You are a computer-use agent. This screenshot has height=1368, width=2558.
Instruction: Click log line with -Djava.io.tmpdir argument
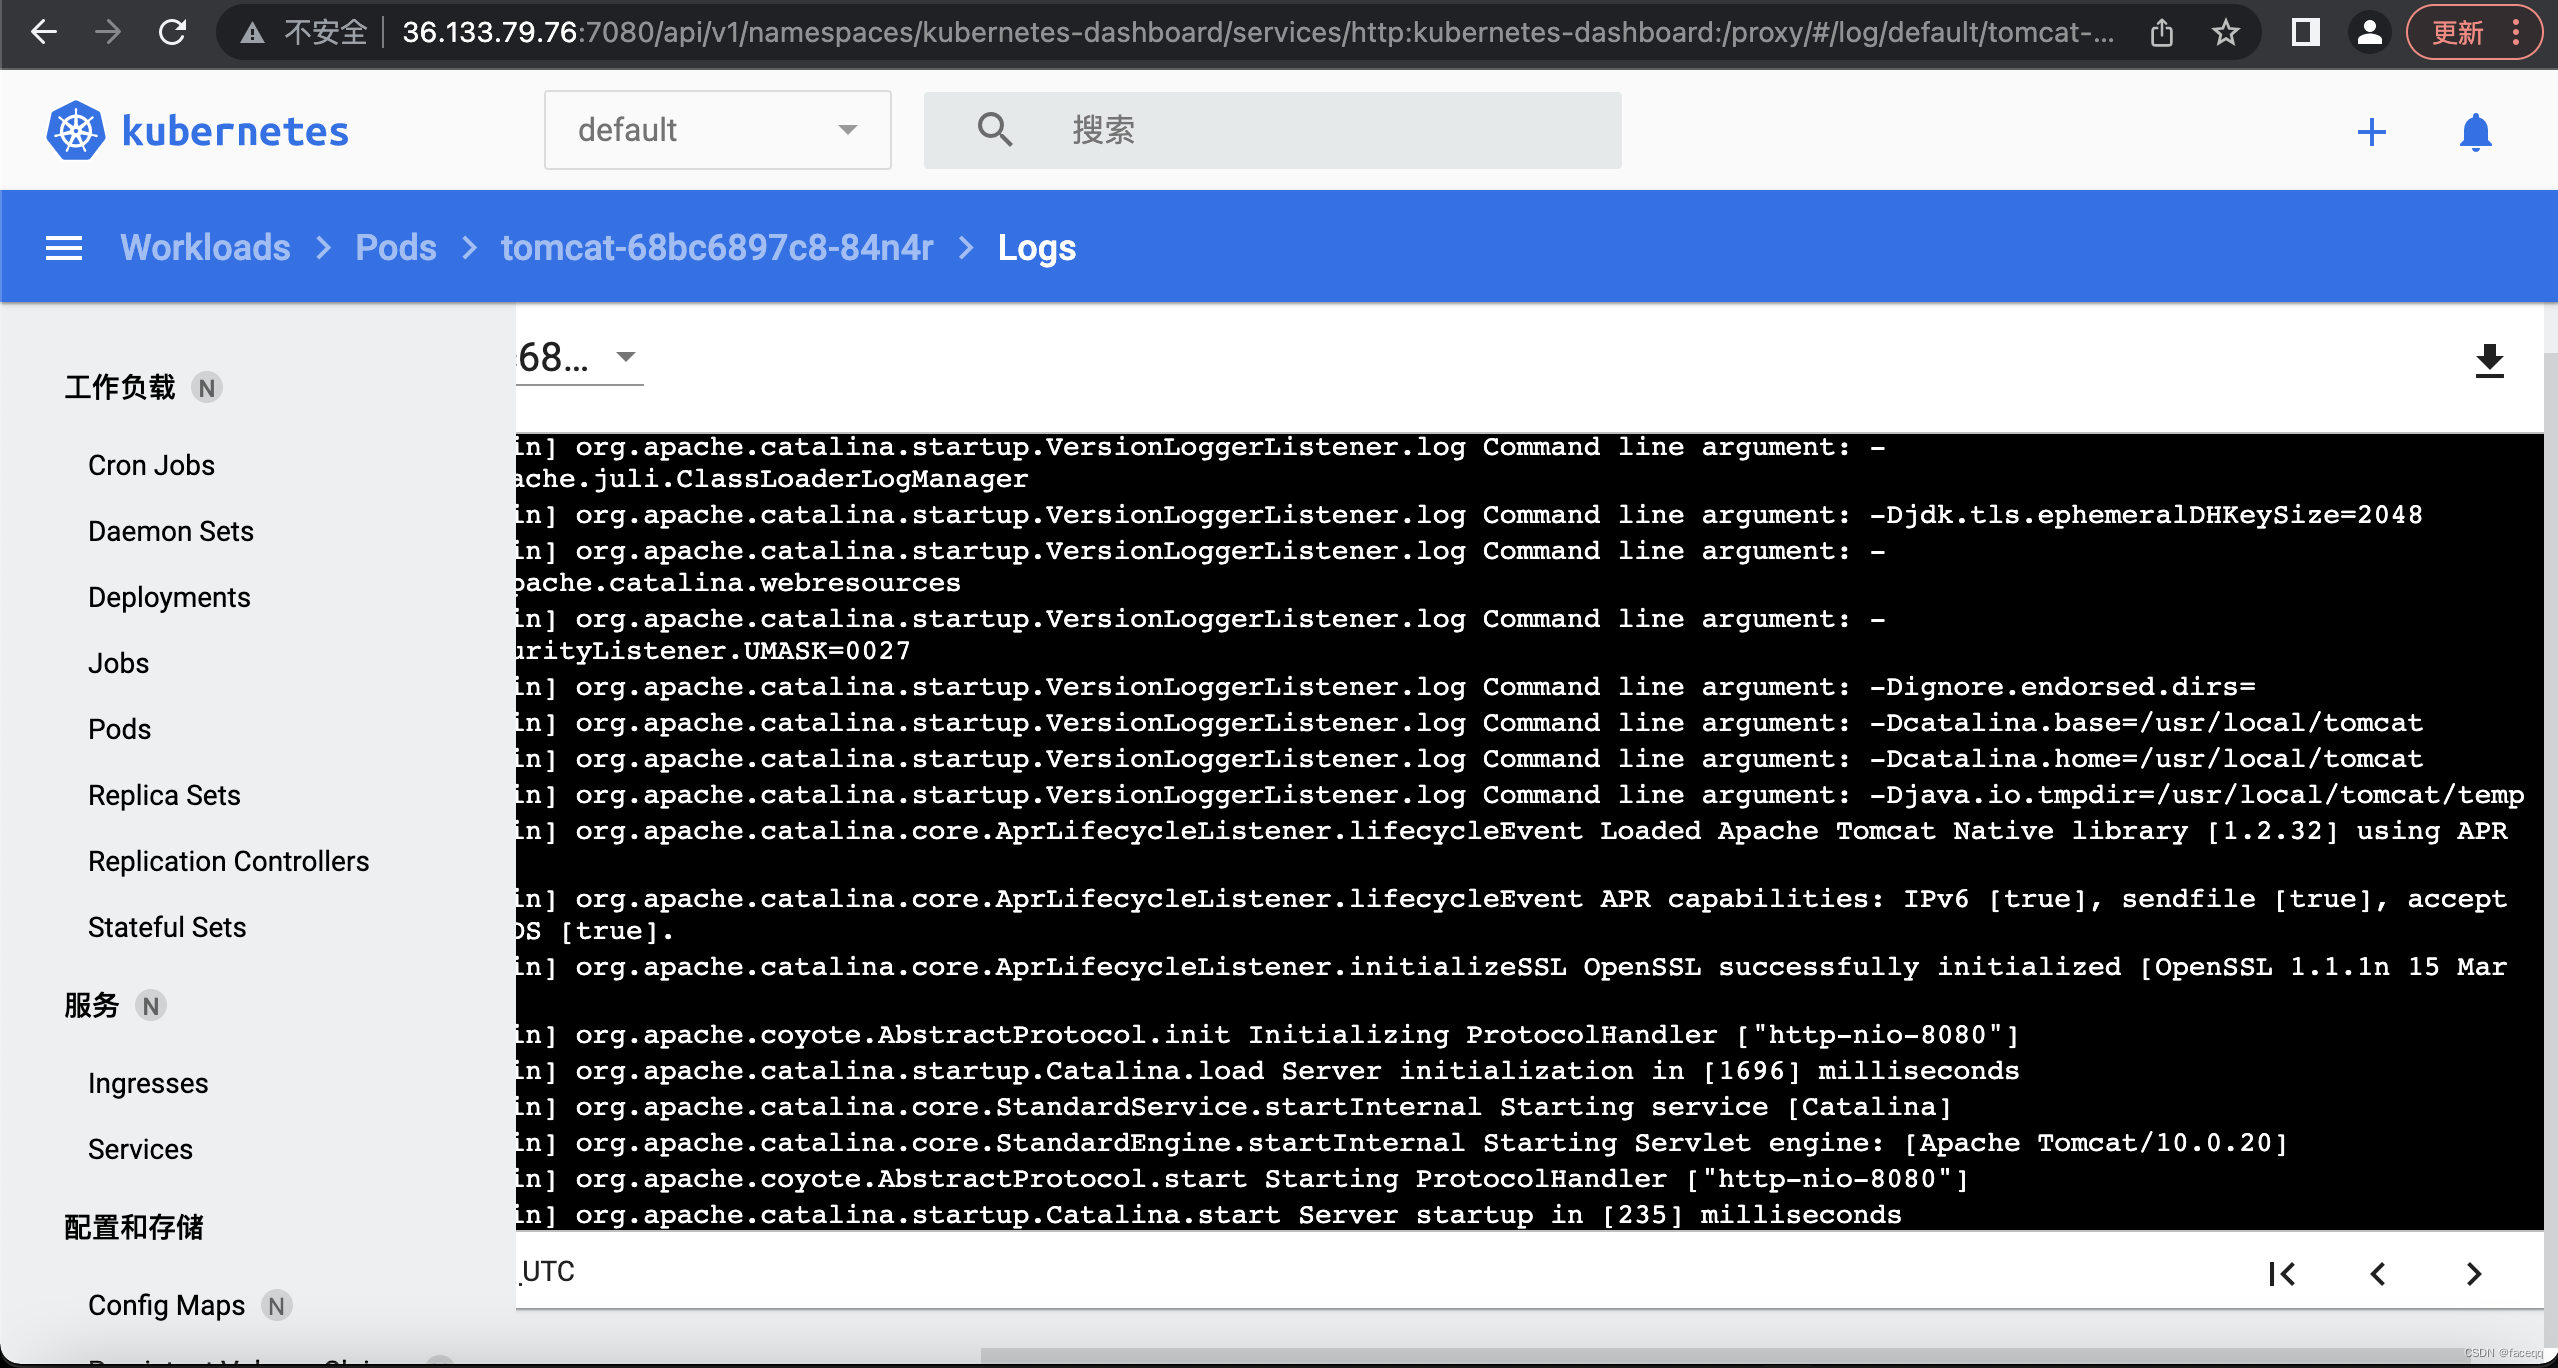pos(1520,795)
